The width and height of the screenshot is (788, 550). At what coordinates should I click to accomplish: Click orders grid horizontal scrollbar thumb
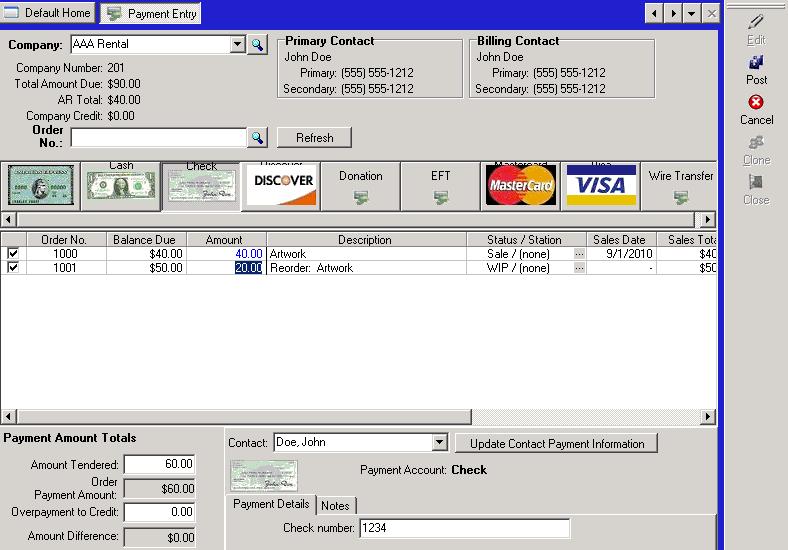[x=244, y=416]
